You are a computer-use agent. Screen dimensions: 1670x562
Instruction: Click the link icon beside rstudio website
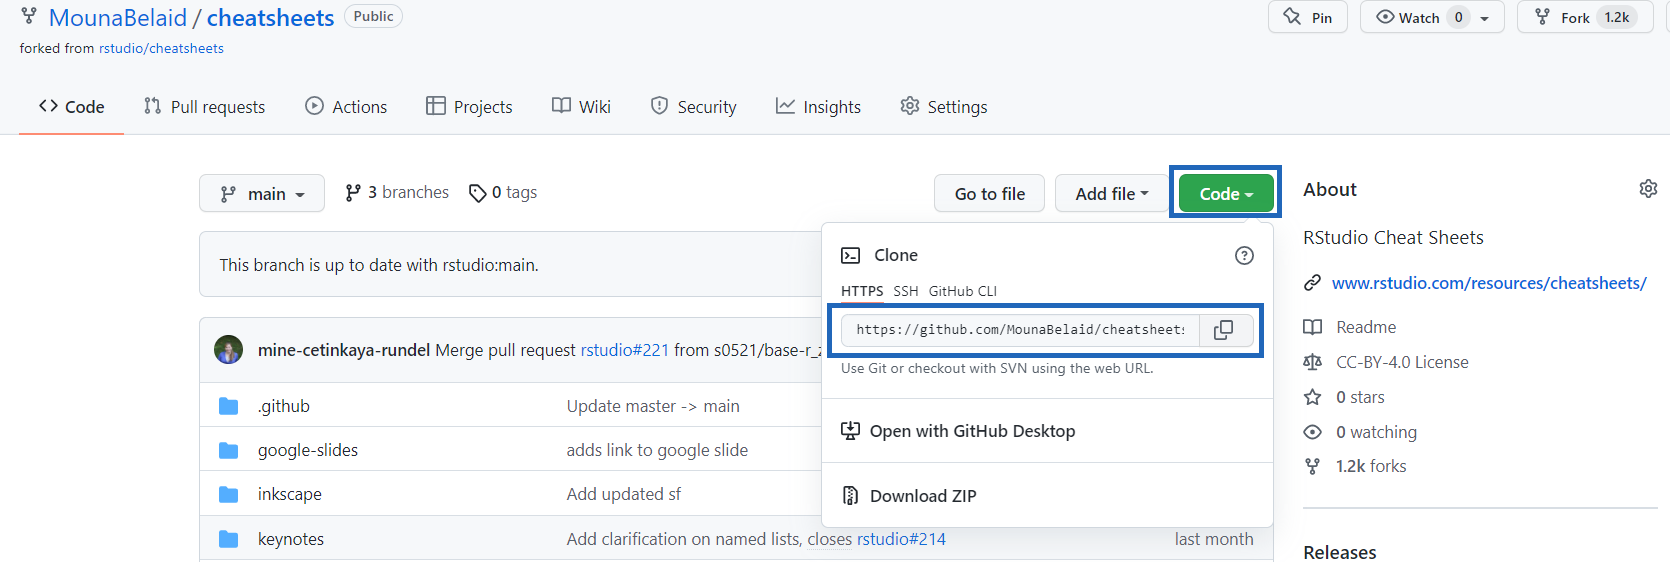coord(1312,283)
